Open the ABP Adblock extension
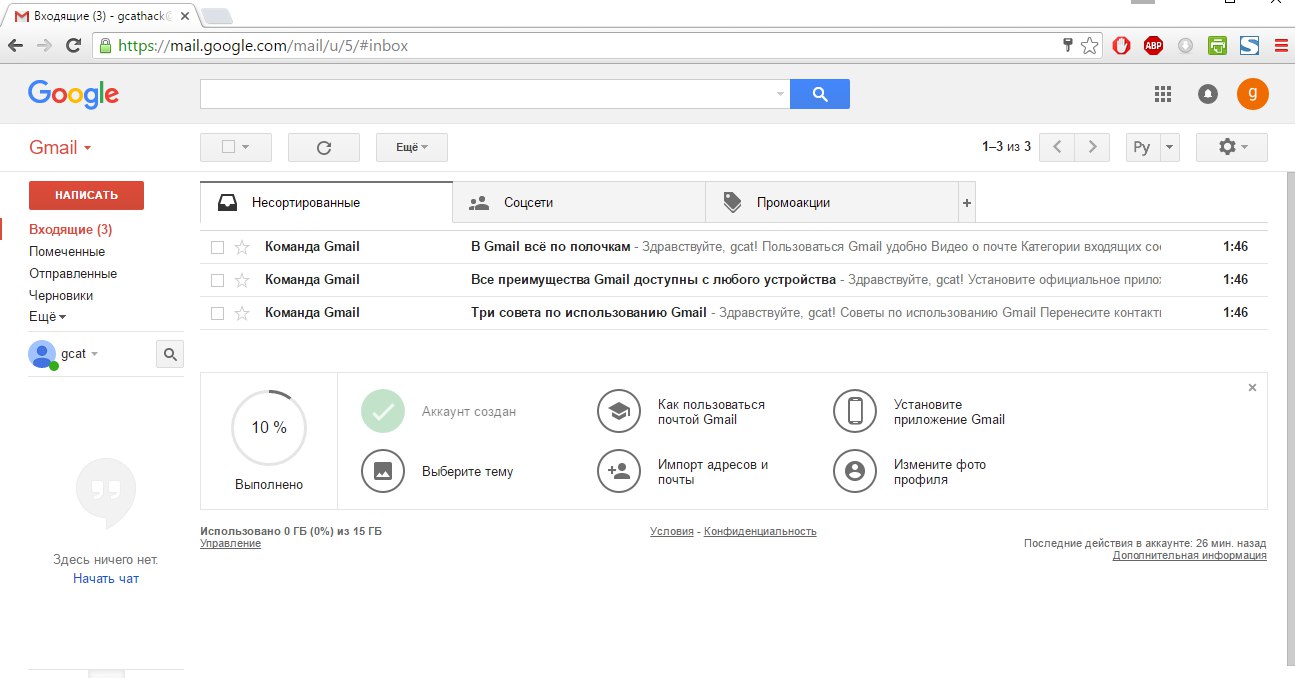The image size is (1295, 678). tap(1154, 45)
